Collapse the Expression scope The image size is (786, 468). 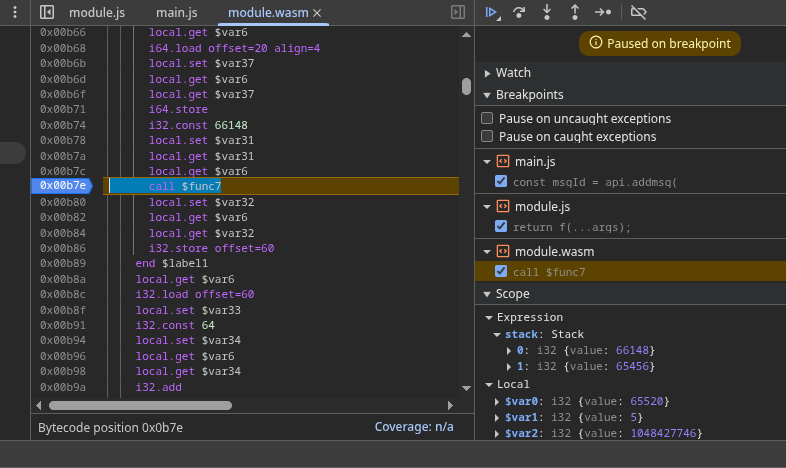pos(489,318)
